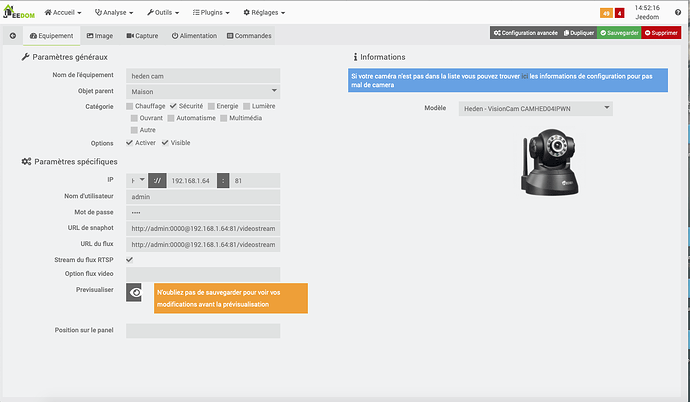Click the Nom d'utilisateur field
The width and height of the screenshot is (690, 402).
point(203,197)
